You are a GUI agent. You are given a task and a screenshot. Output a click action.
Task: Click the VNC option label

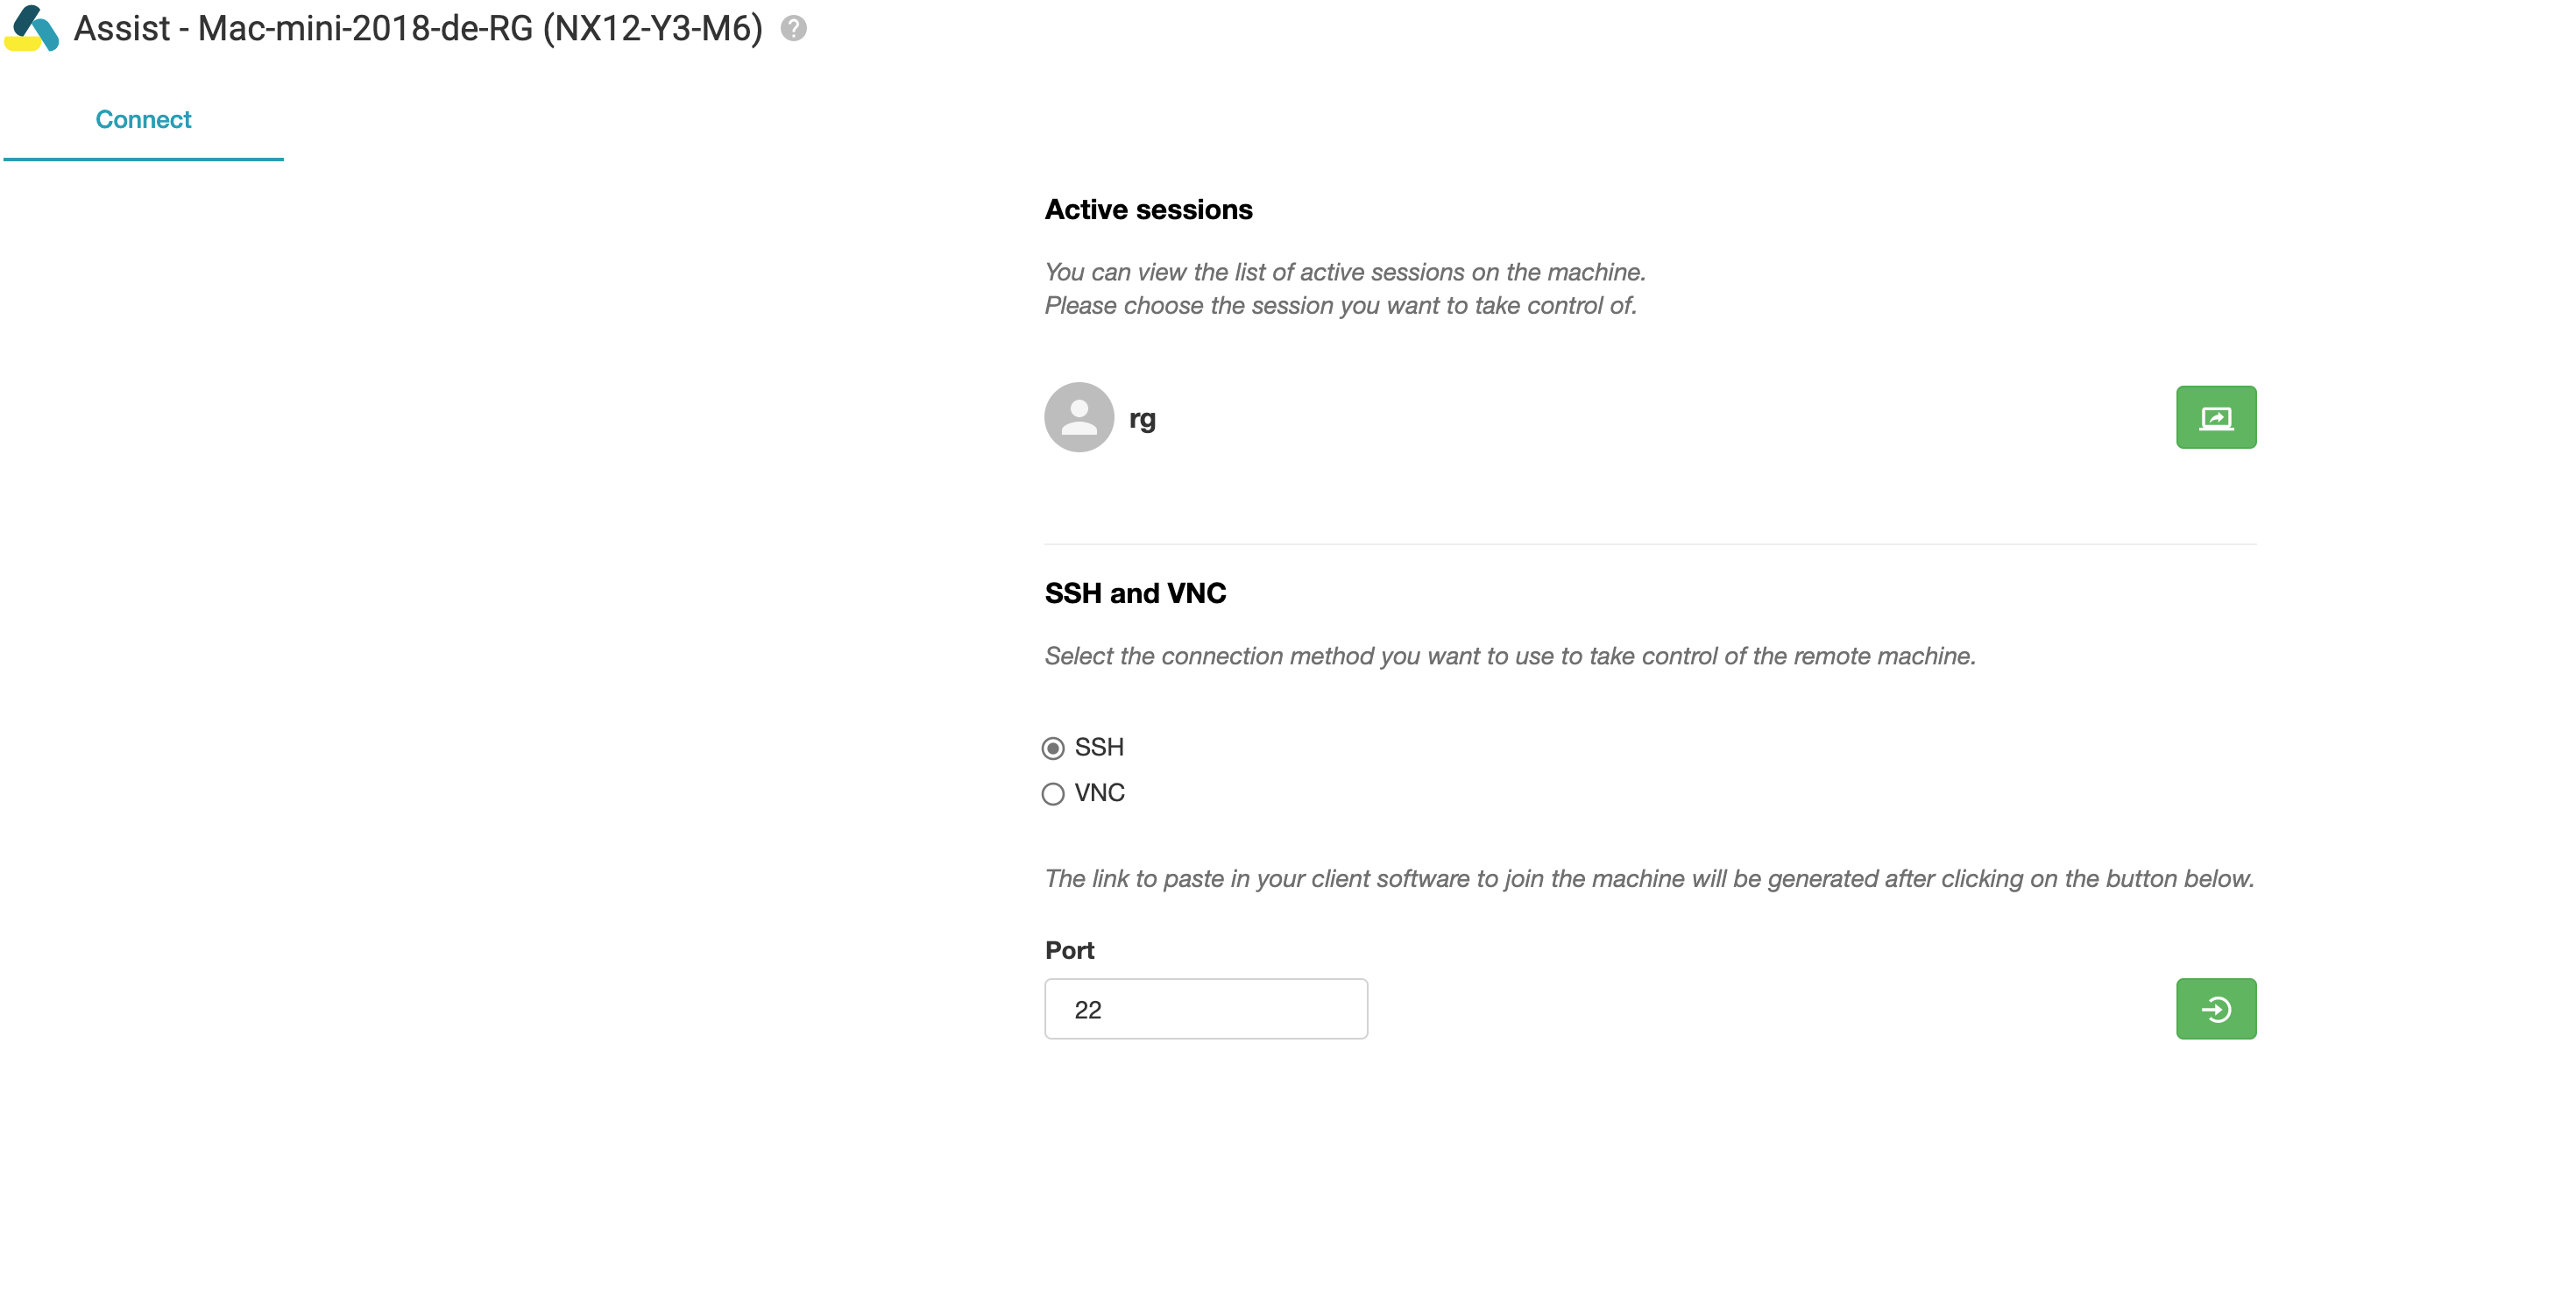[x=1099, y=793]
